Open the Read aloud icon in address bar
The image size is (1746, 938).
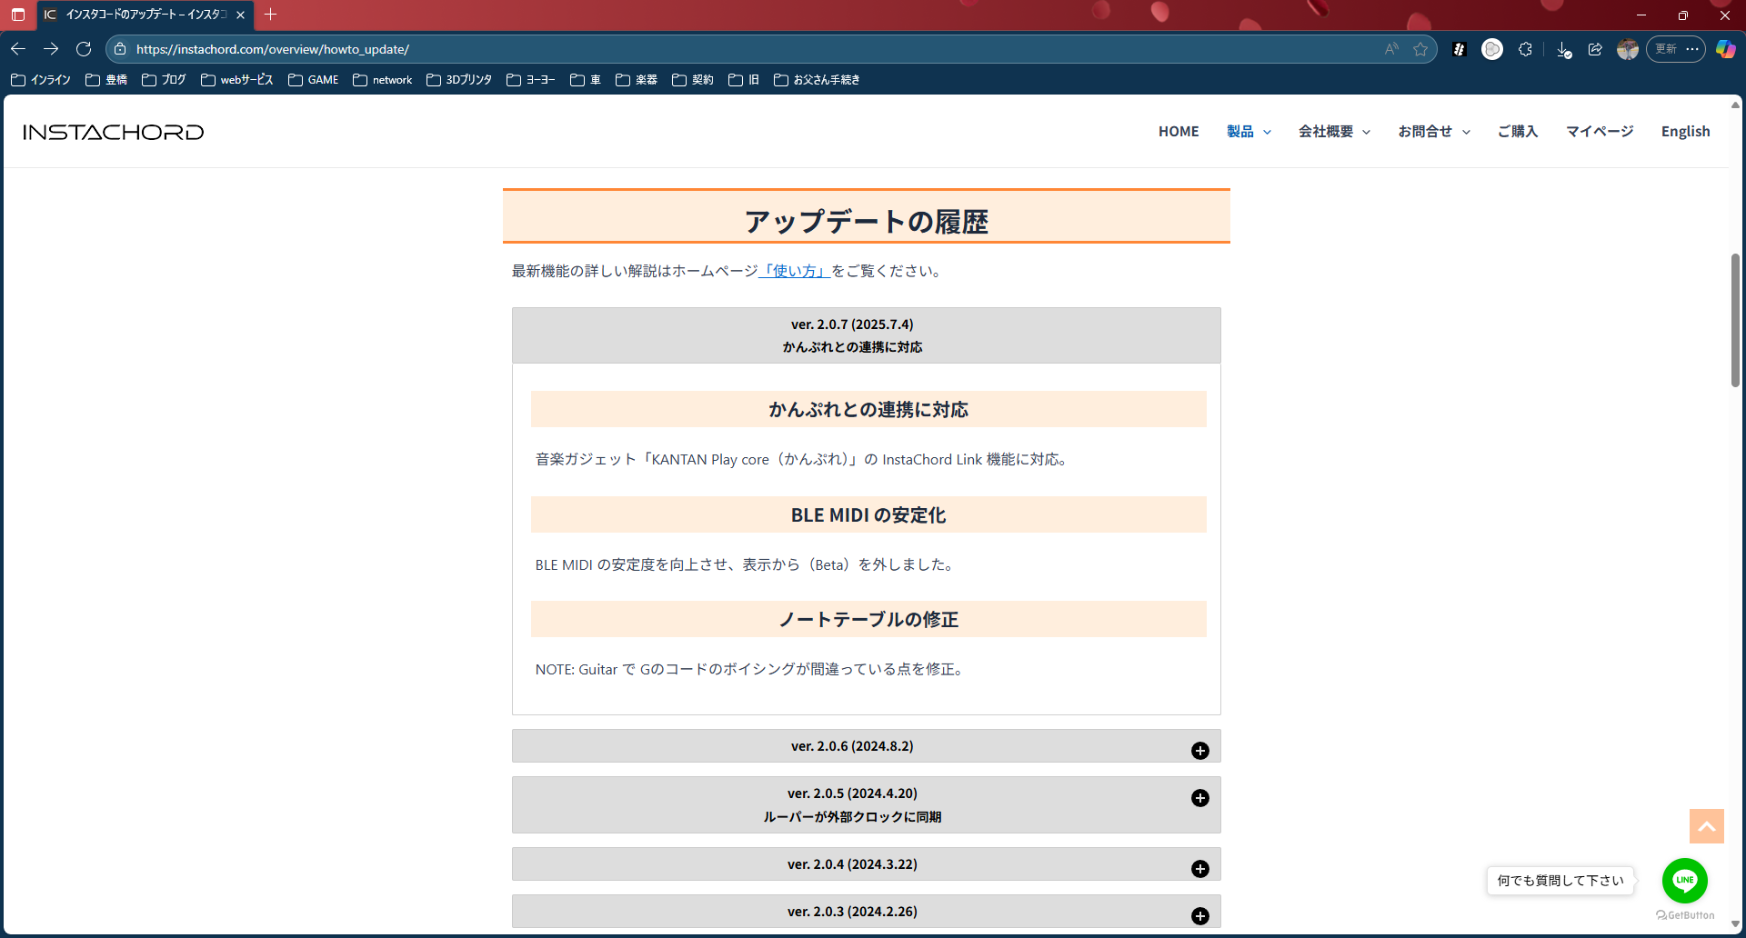(x=1391, y=49)
